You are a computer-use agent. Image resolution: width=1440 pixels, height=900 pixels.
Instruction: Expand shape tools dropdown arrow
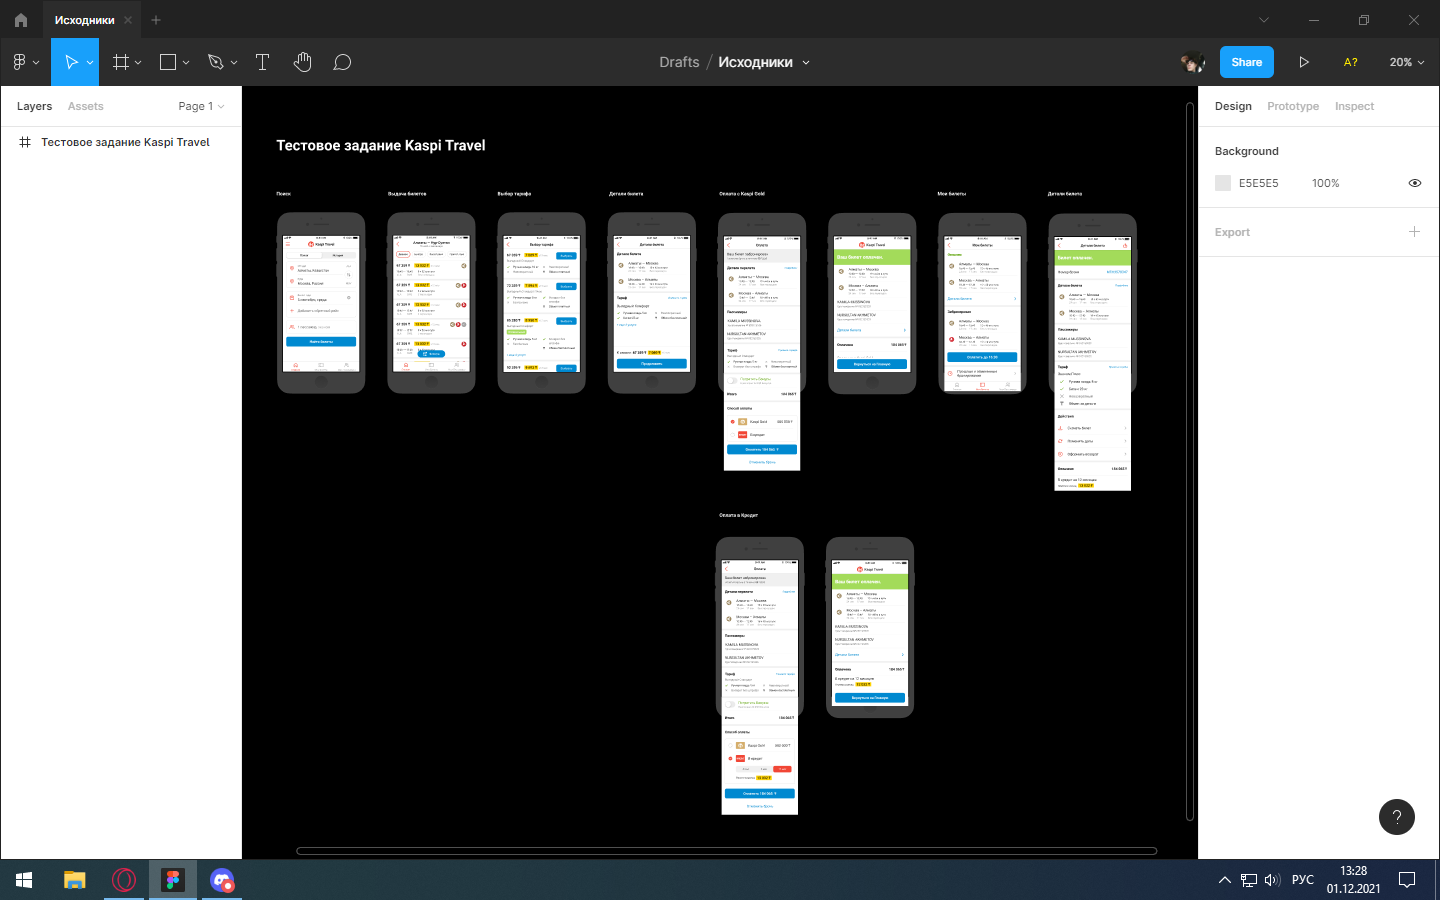point(186,62)
